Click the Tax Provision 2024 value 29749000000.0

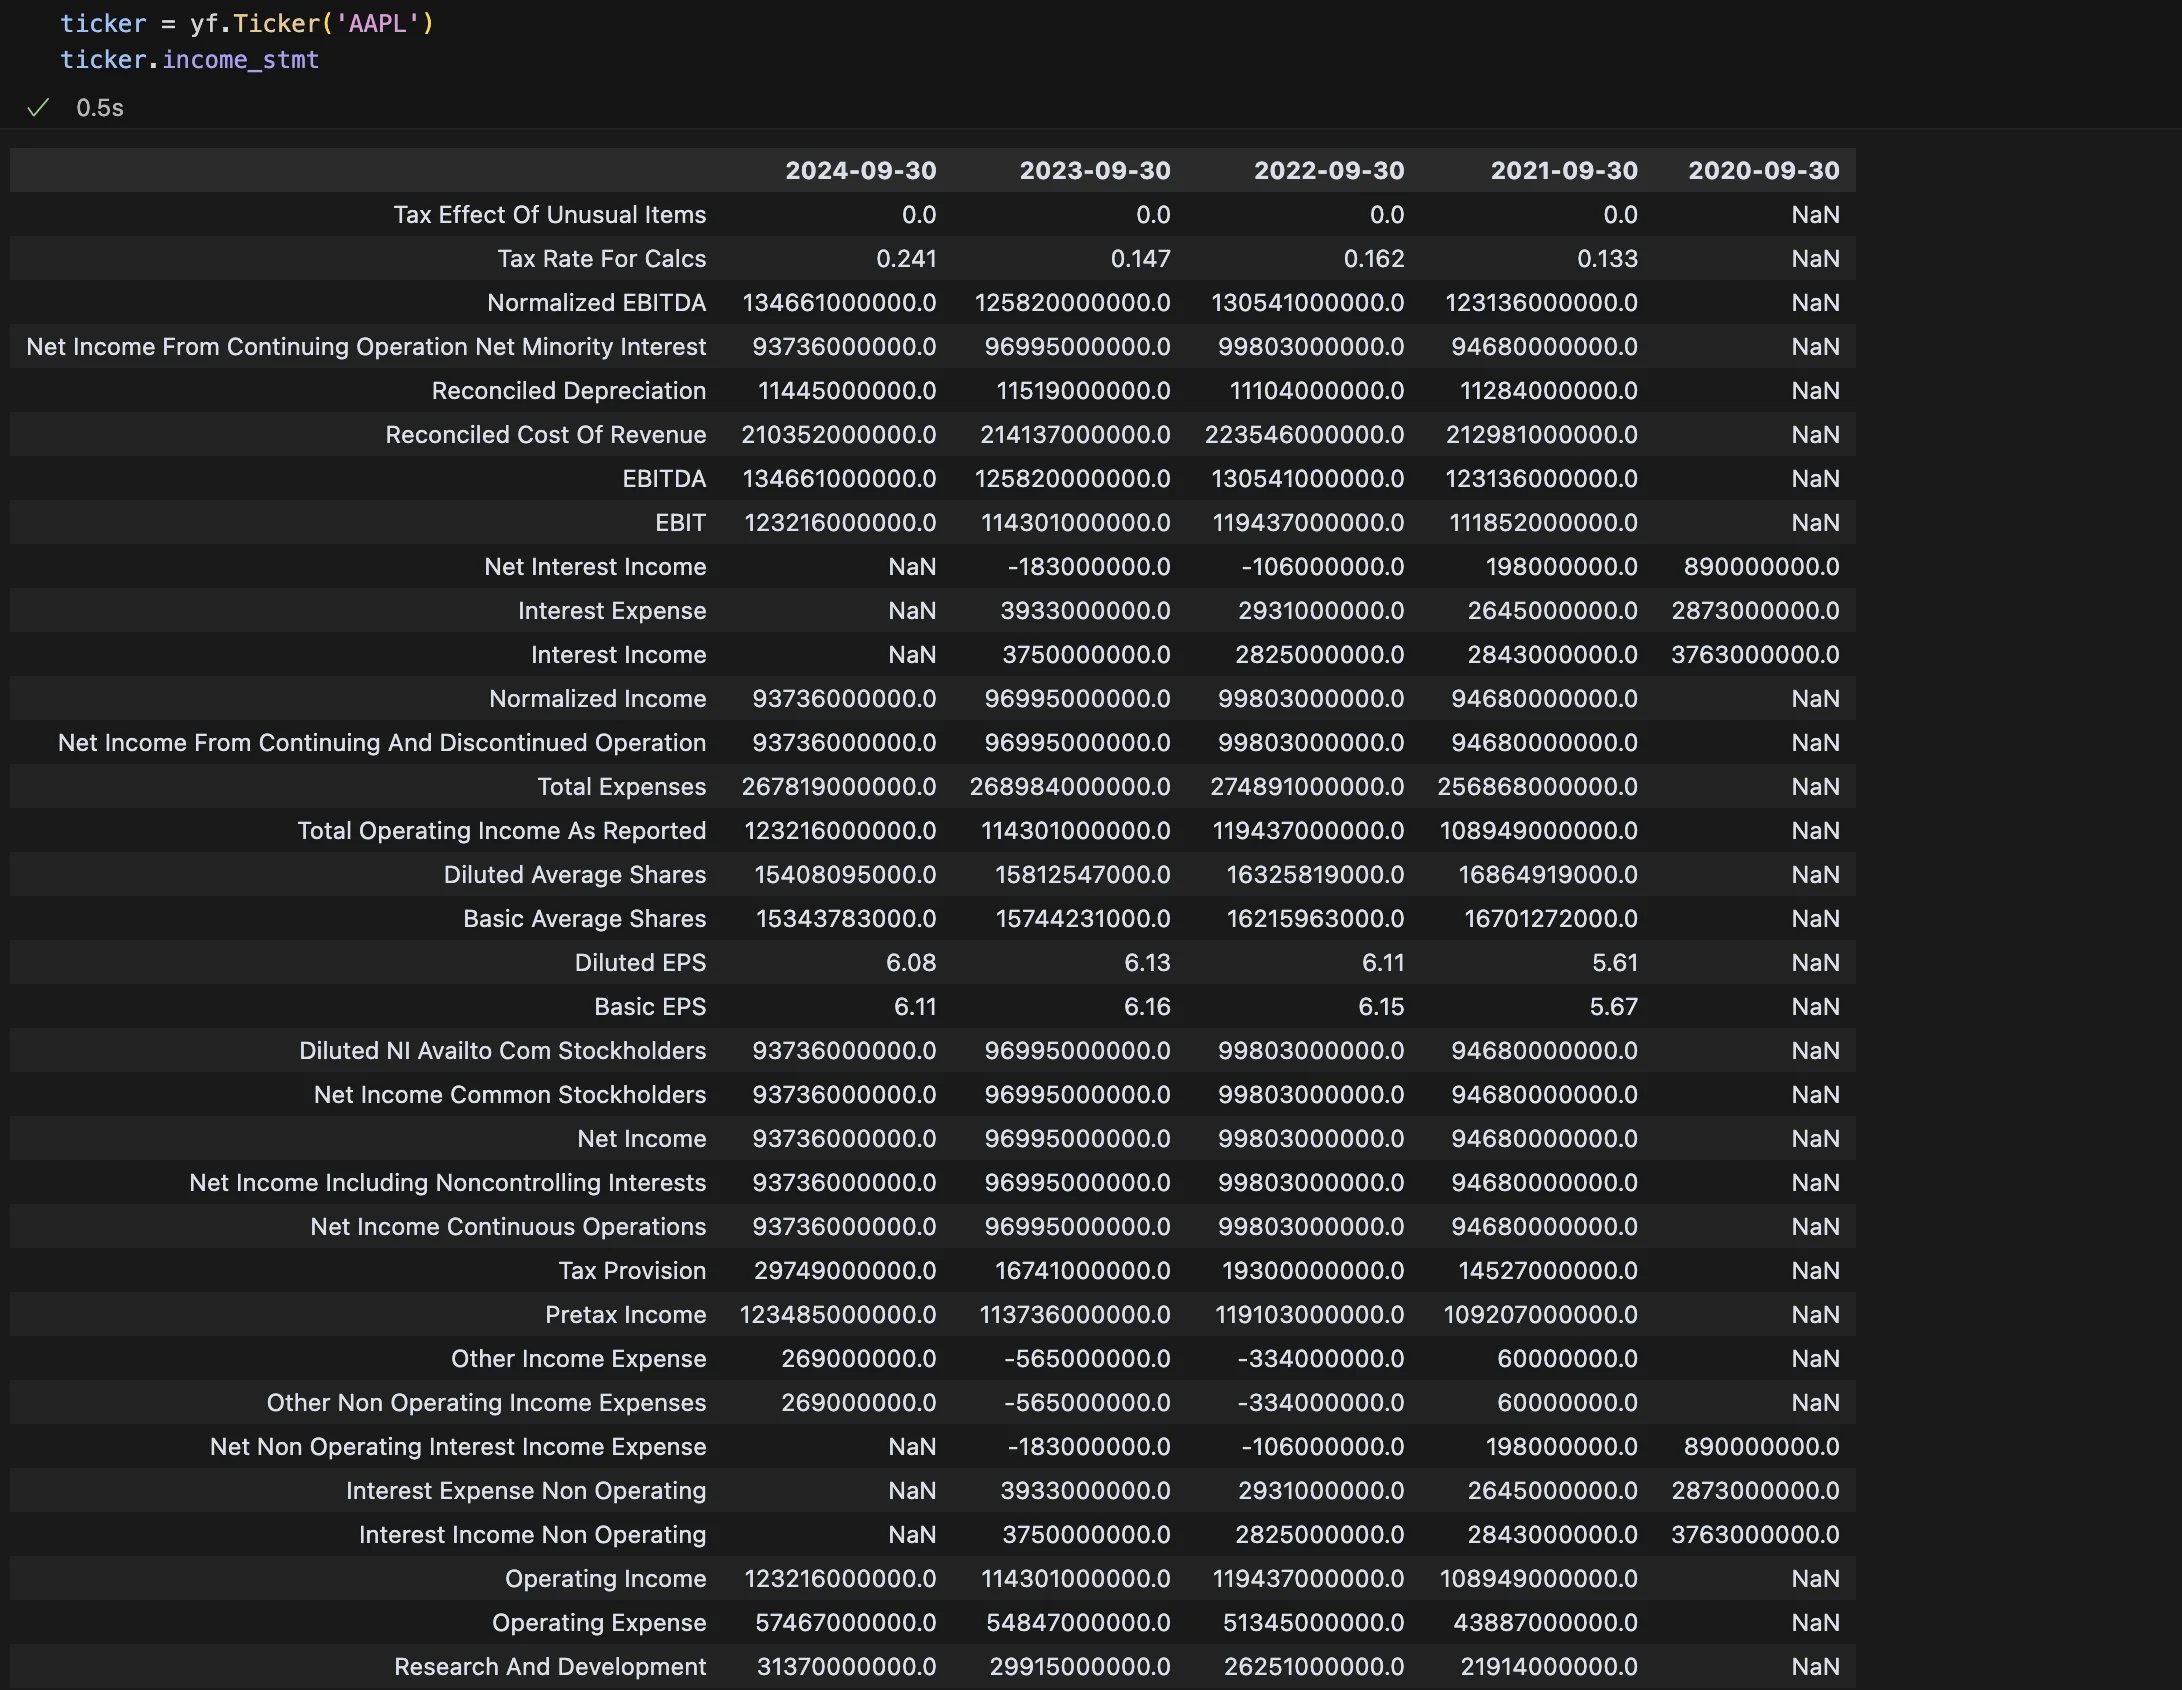click(x=844, y=1271)
